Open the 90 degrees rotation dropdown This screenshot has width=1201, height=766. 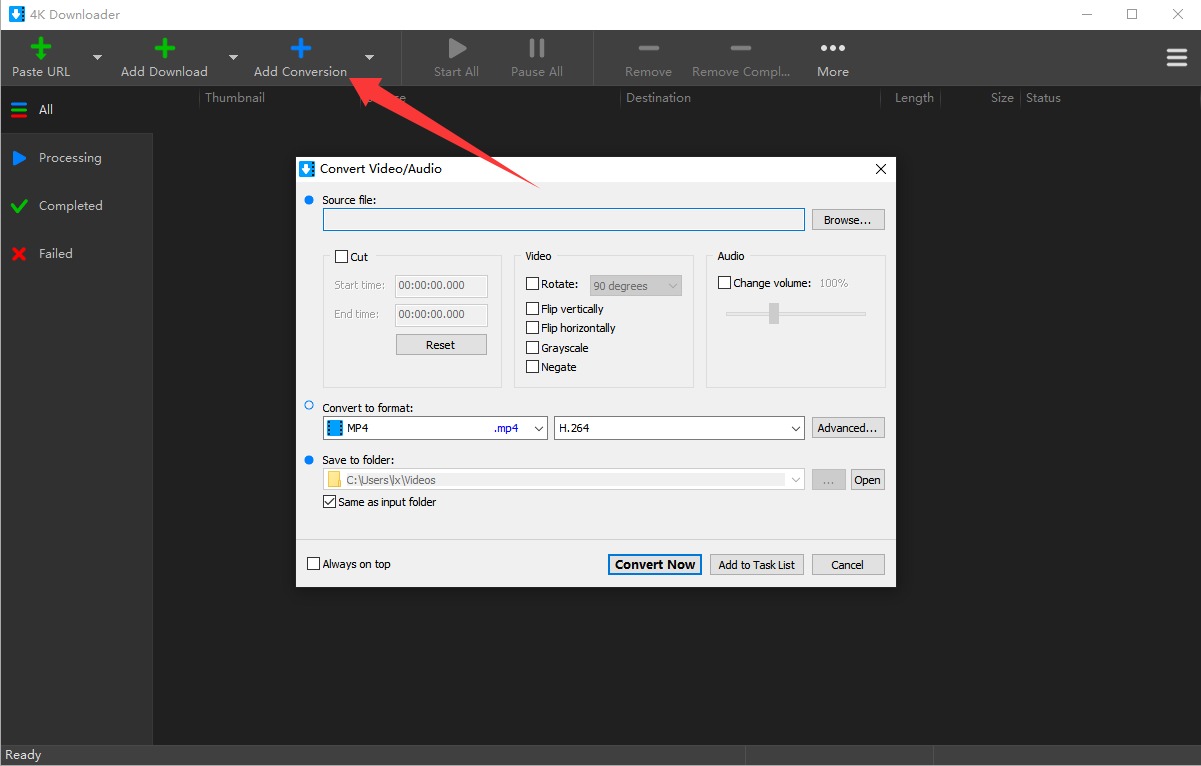636,286
